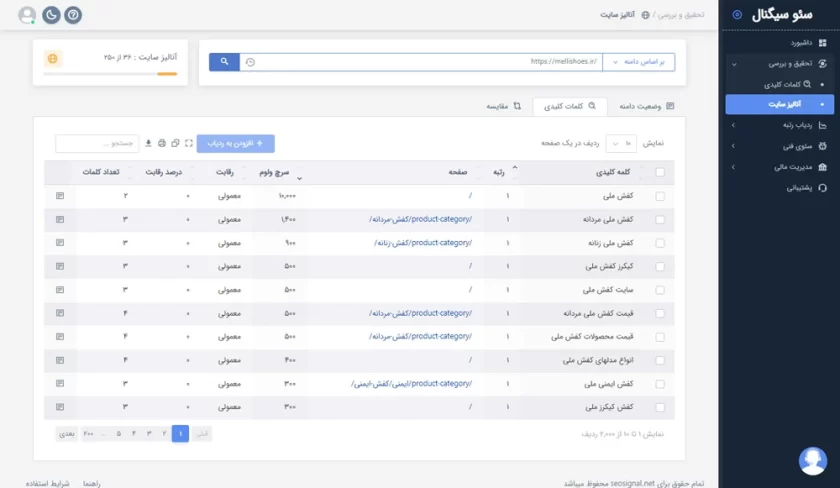Open details icon for کفش کیکرز ملی row
This screenshot has height=488, width=840.
[x=60, y=407]
